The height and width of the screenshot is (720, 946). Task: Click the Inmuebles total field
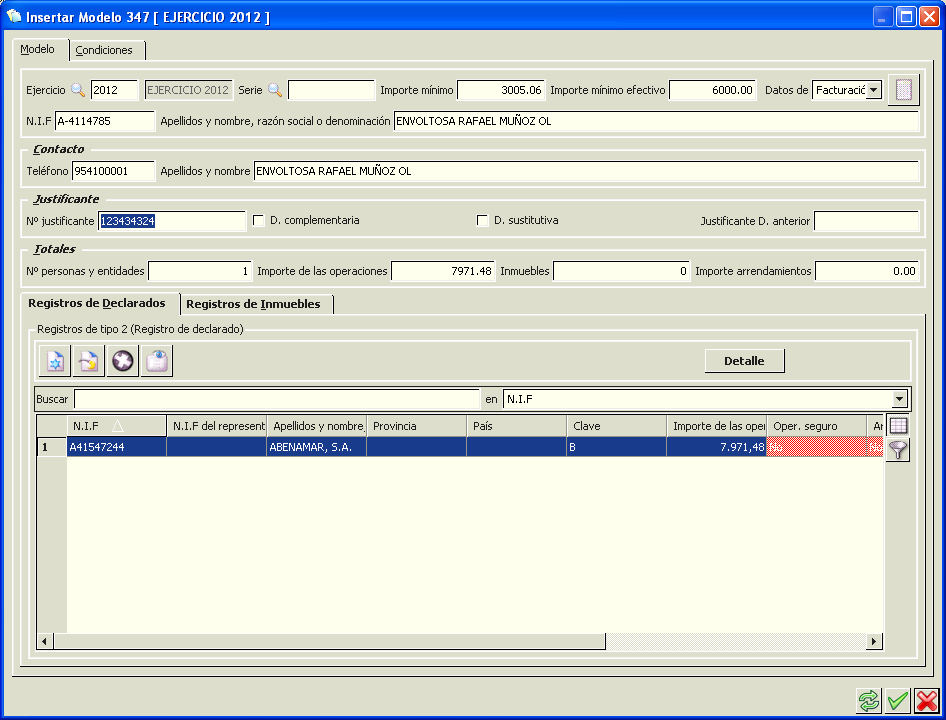[621, 271]
